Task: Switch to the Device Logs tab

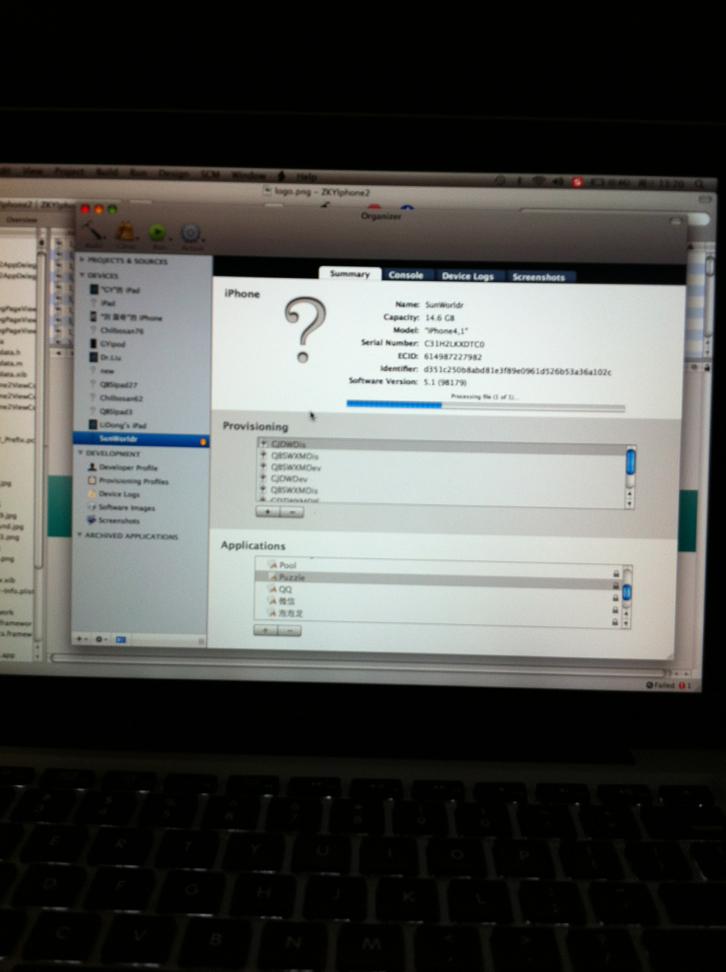Action: (468, 276)
